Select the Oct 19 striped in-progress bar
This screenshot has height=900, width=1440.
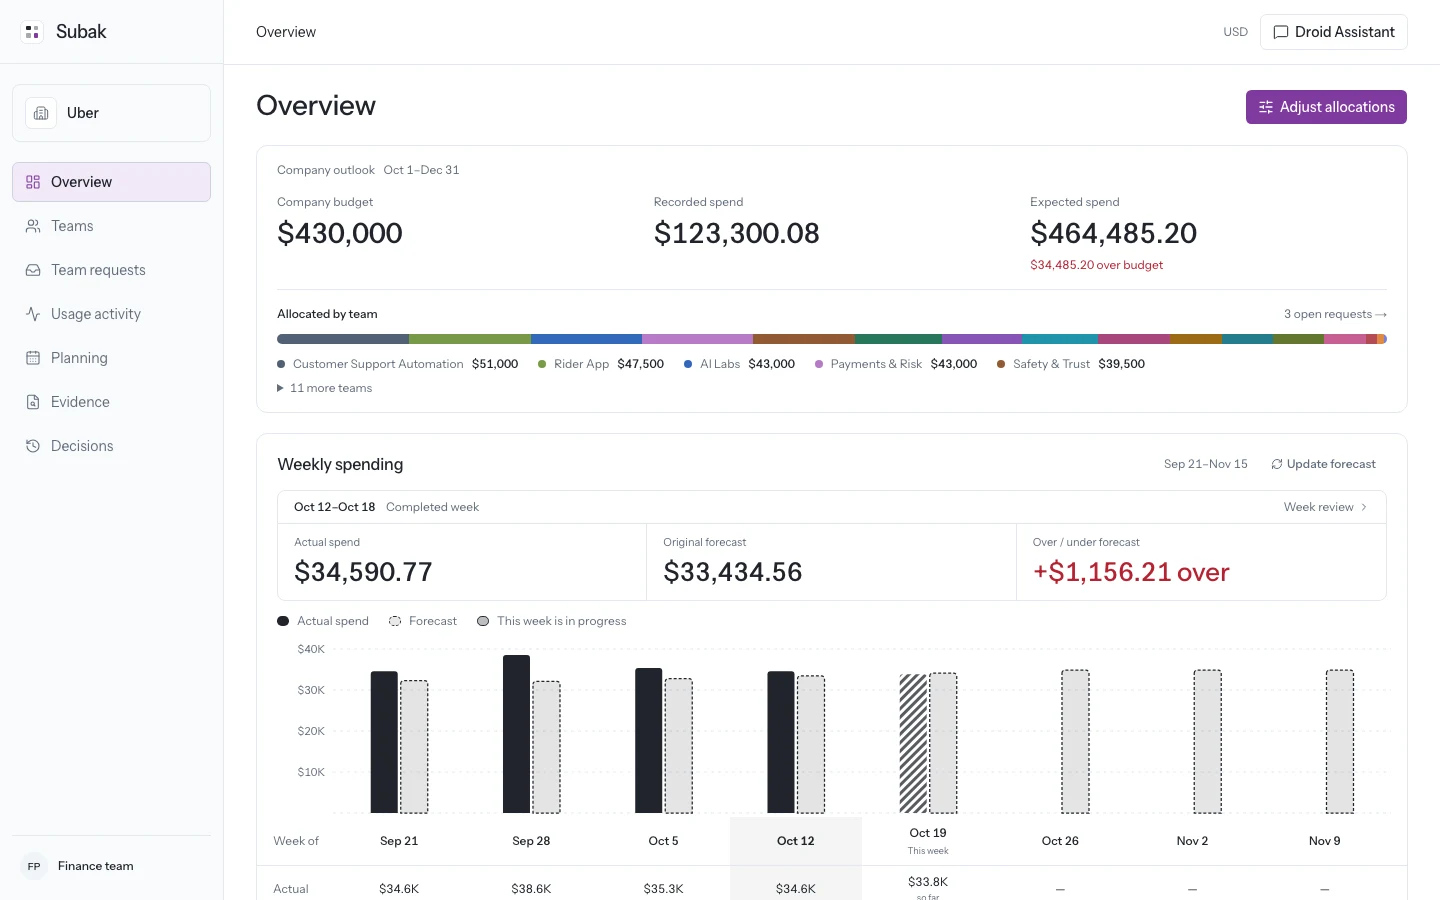point(913,744)
